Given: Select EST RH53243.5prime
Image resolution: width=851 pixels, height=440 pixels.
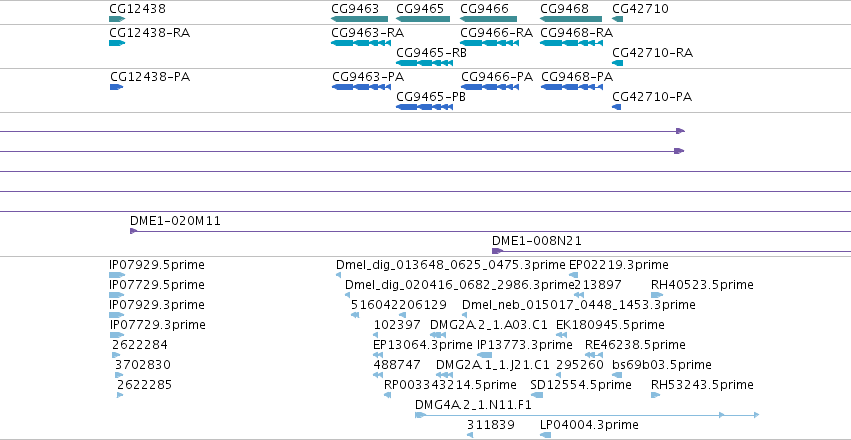Looking at the screenshot, I should (702, 385).
